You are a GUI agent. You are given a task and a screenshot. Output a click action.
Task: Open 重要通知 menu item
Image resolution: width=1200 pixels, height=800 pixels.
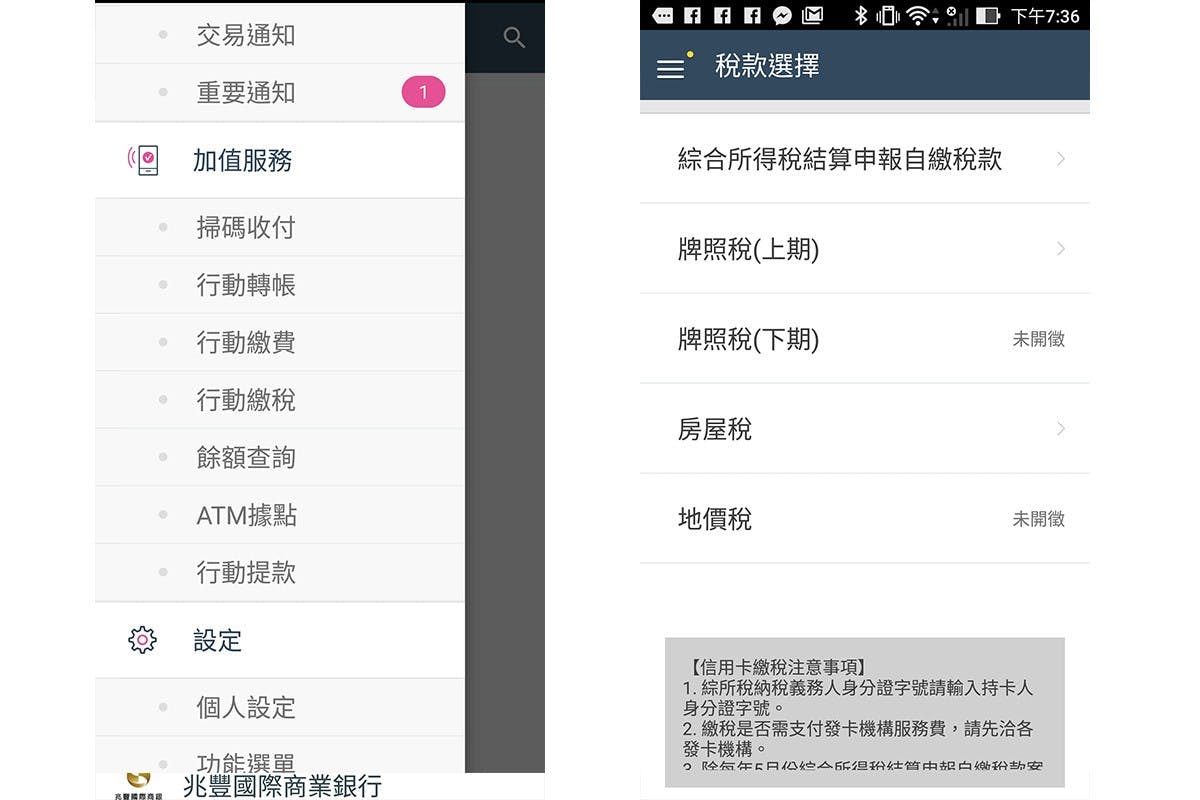[280, 93]
